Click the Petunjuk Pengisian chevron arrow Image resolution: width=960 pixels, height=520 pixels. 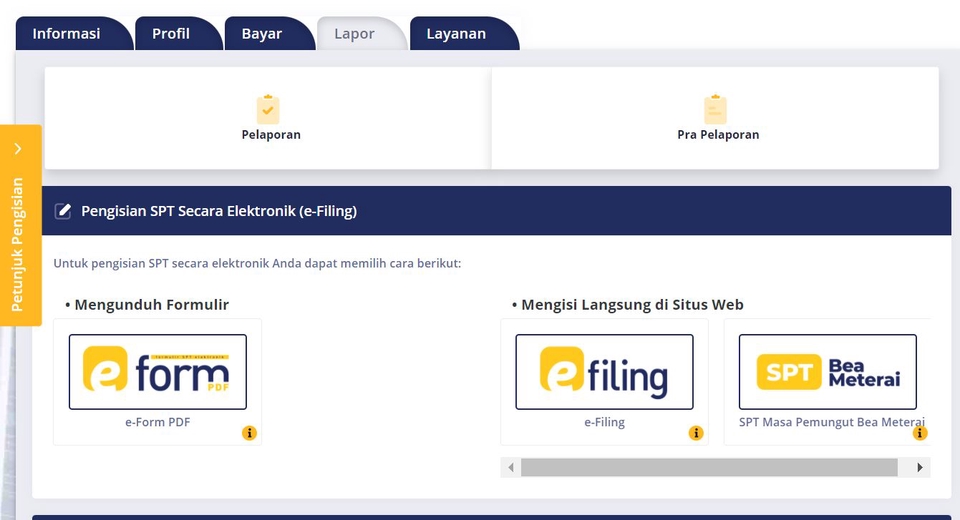tap(18, 149)
